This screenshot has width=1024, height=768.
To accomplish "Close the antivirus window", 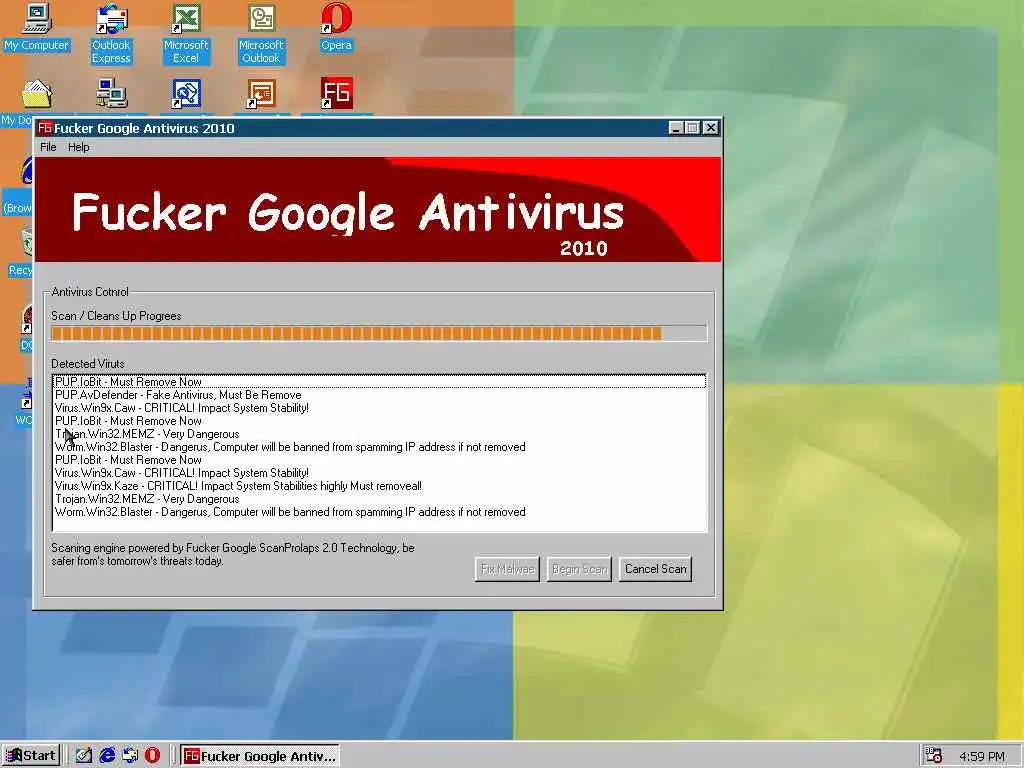I will coord(711,128).
